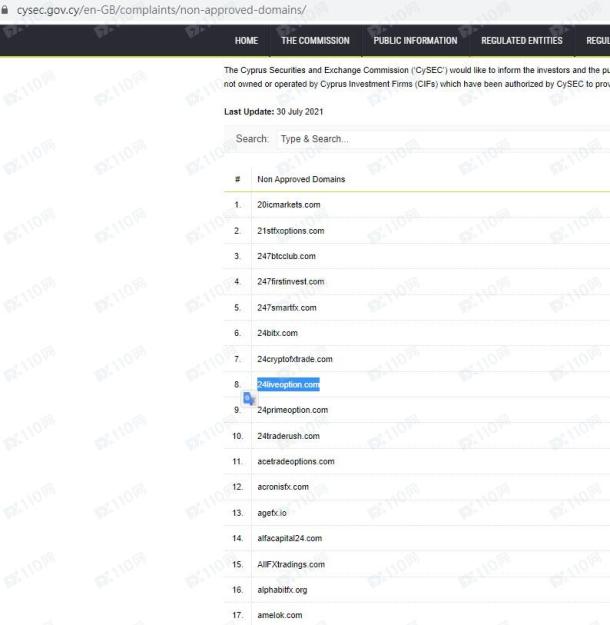Click the Non Approved Domains column header

tap(301, 179)
